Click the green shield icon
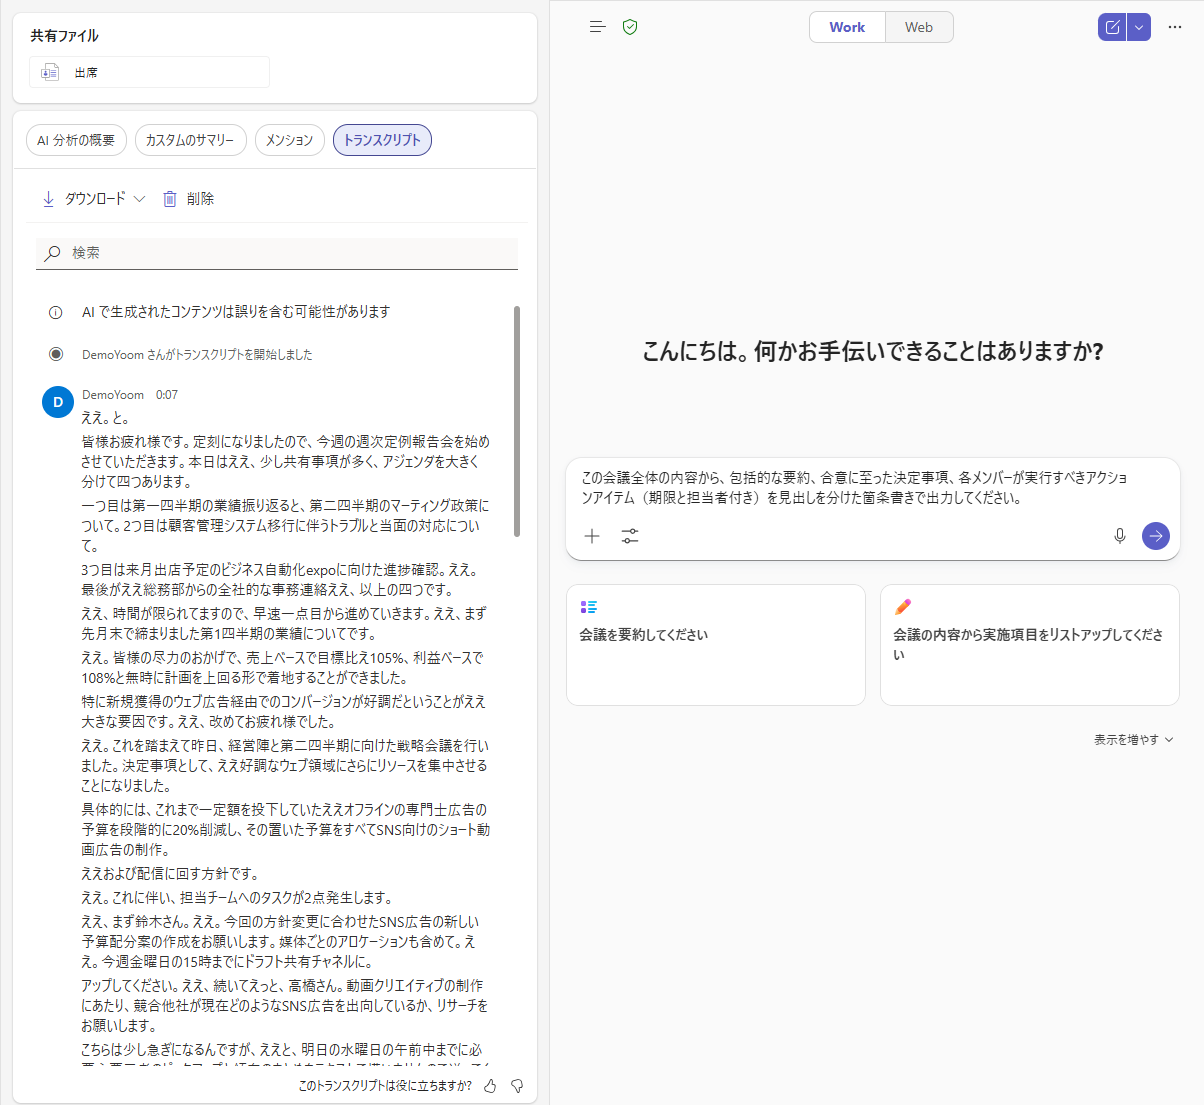The height and width of the screenshot is (1105, 1204). point(630,27)
